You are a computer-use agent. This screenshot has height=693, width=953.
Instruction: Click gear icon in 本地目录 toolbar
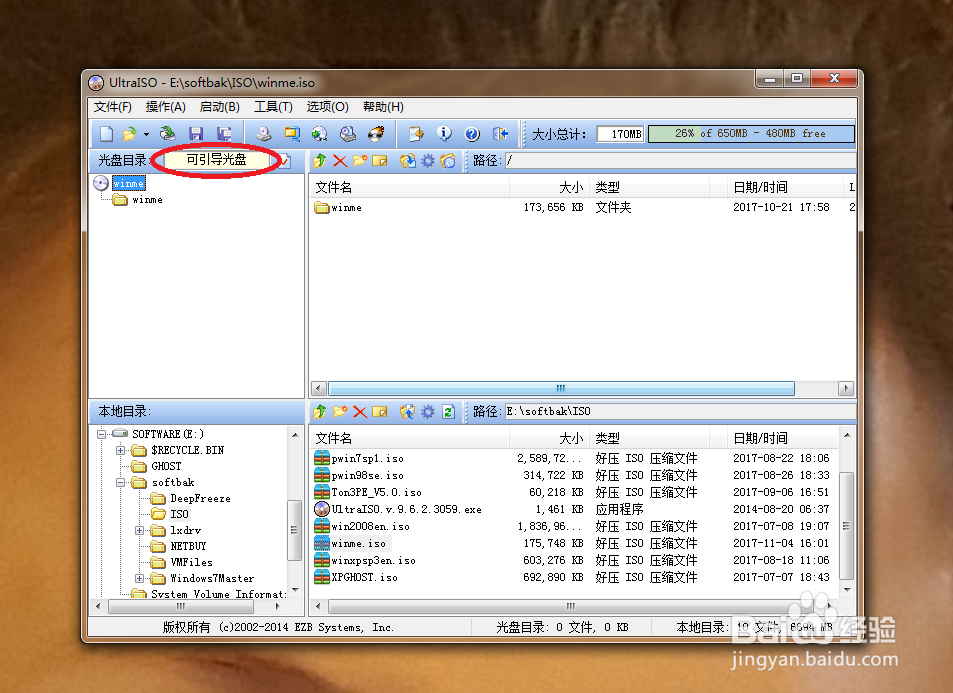[428, 412]
